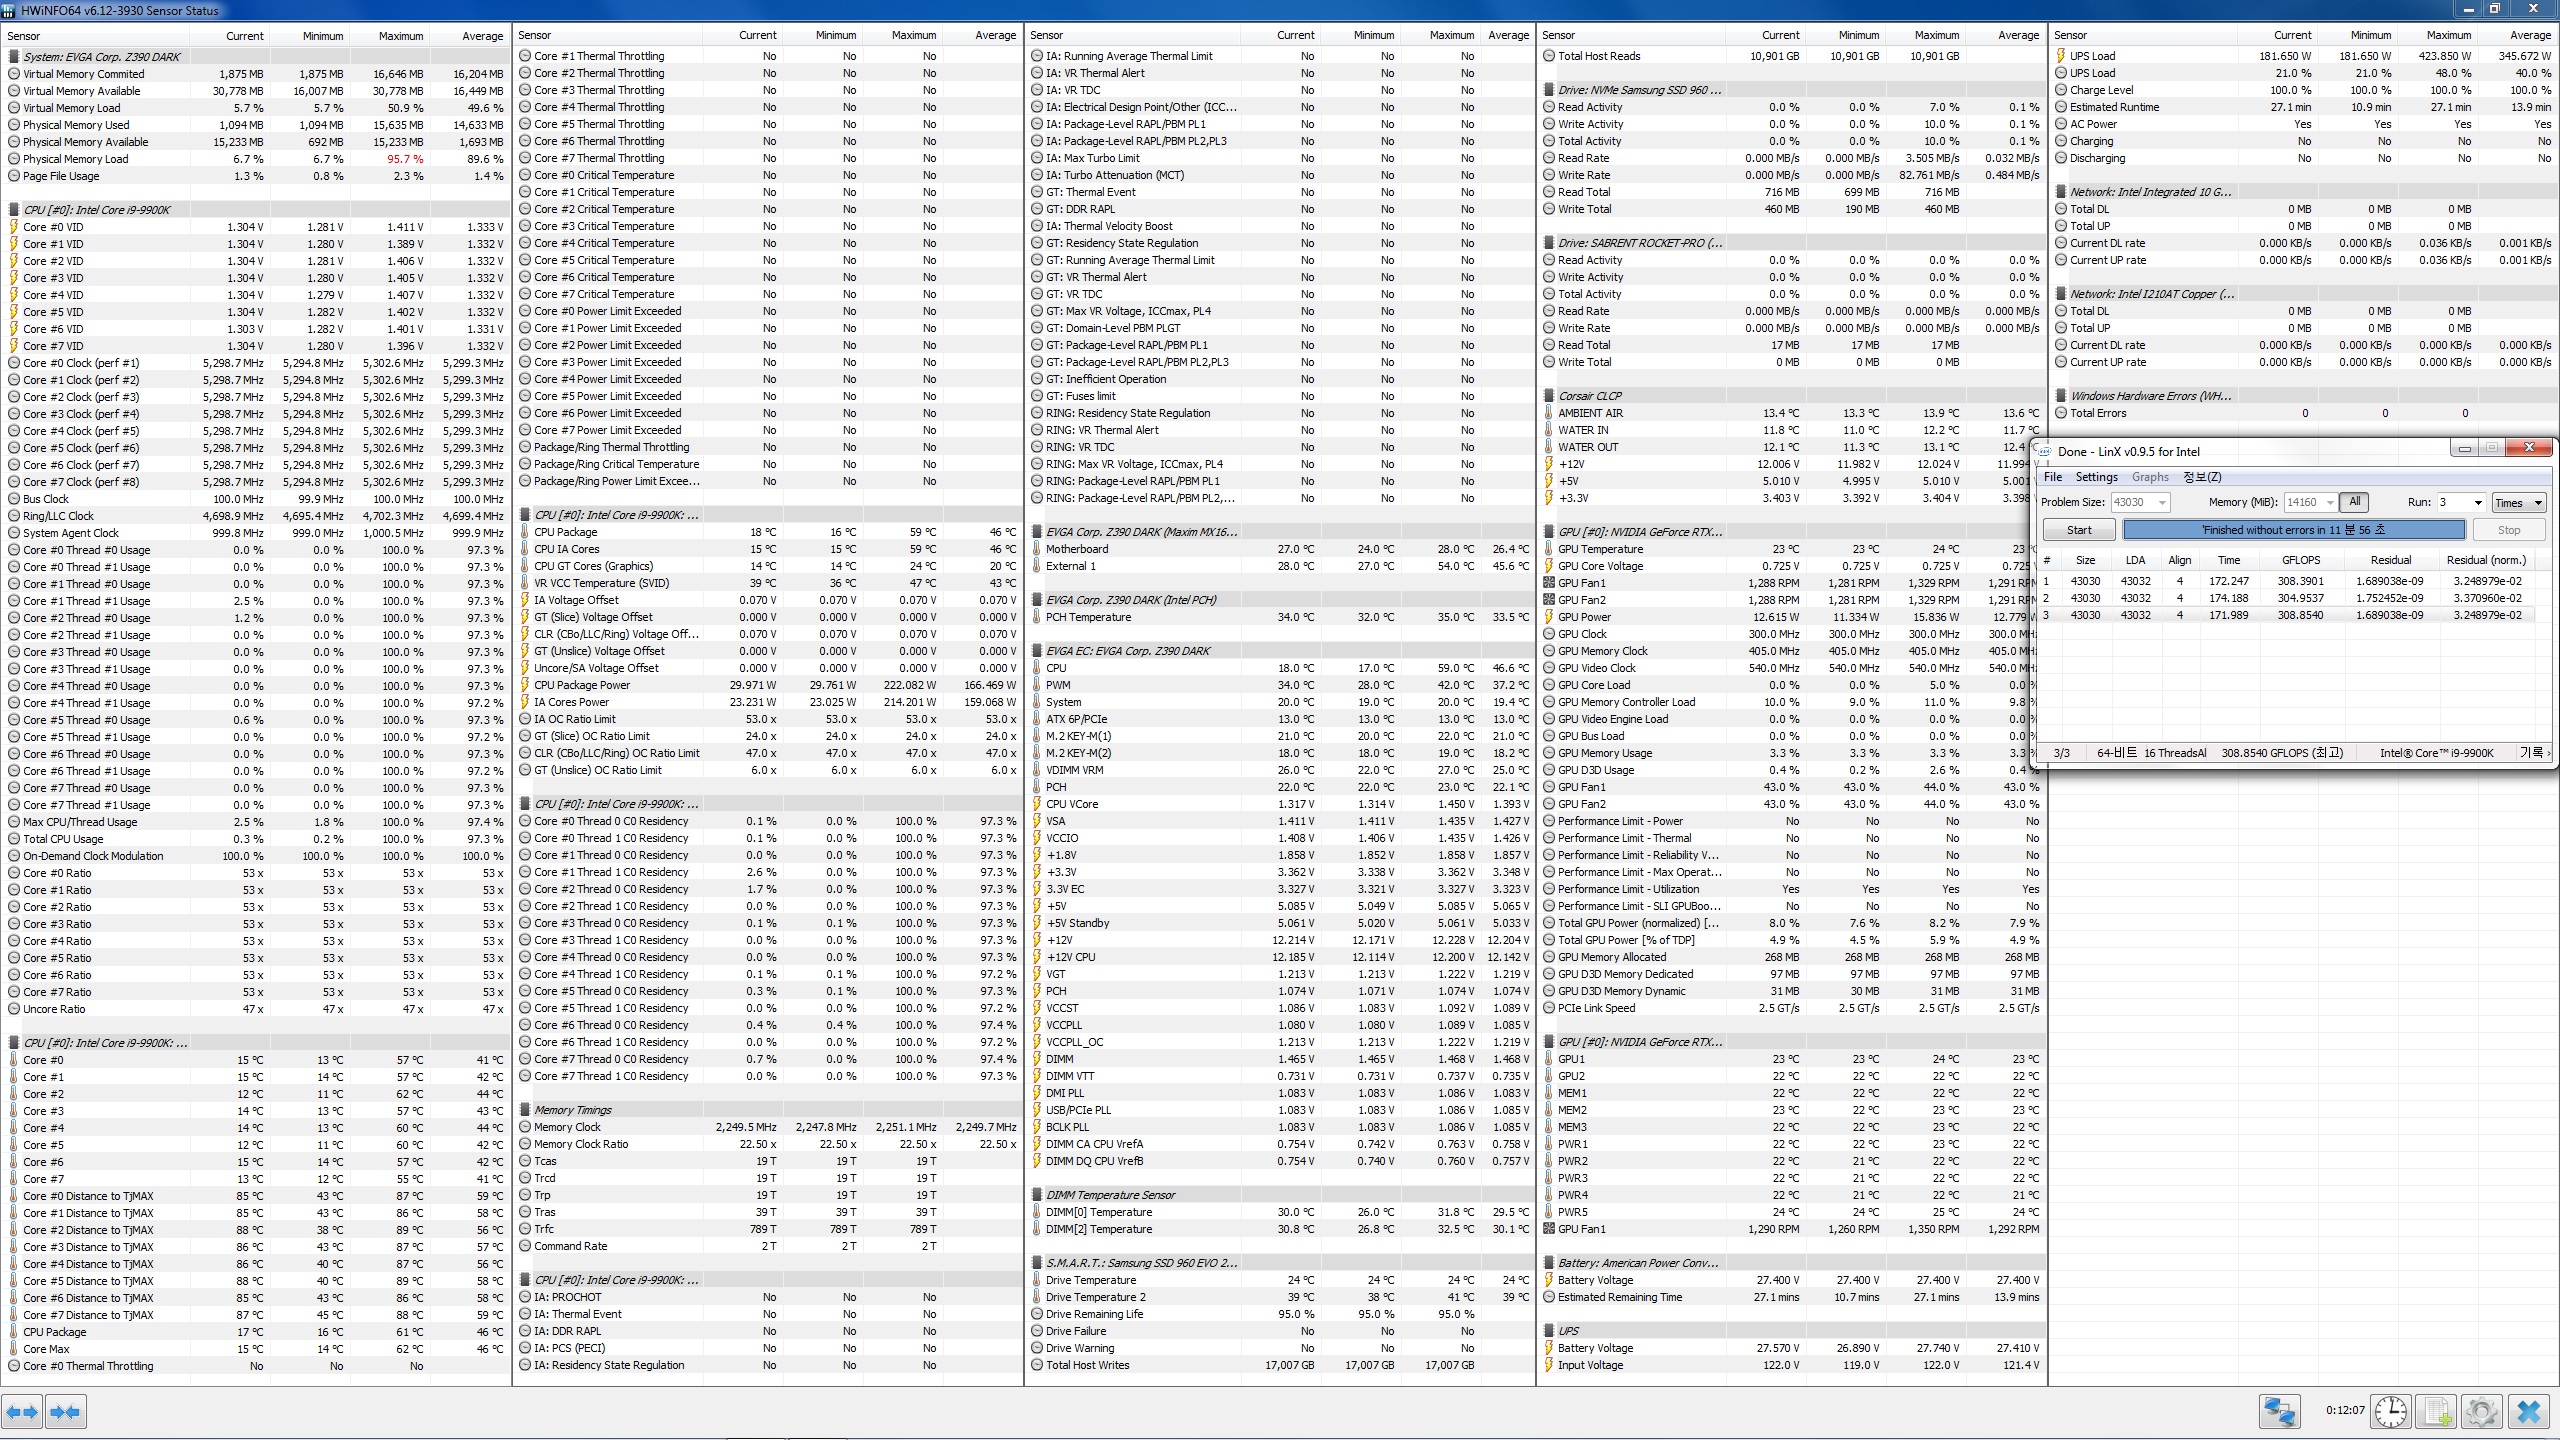
Task: Click the icon beside Battery: American Power Conv header
Action: (x=1549, y=1263)
